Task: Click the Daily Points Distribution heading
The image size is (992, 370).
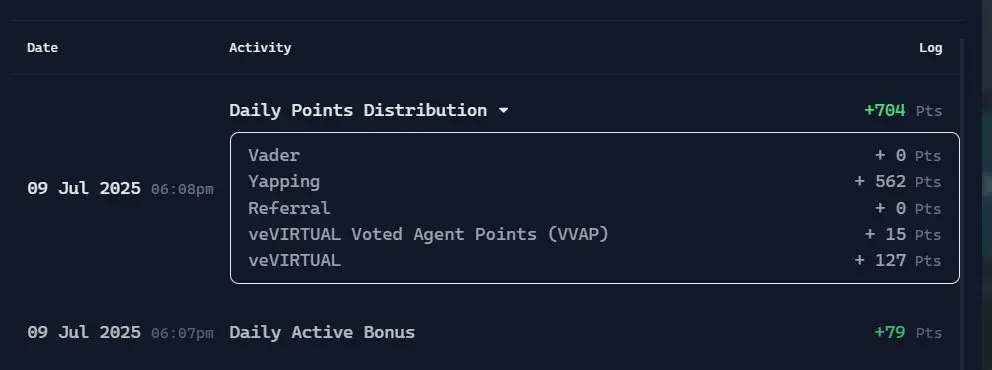Action: (x=358, y=110)
